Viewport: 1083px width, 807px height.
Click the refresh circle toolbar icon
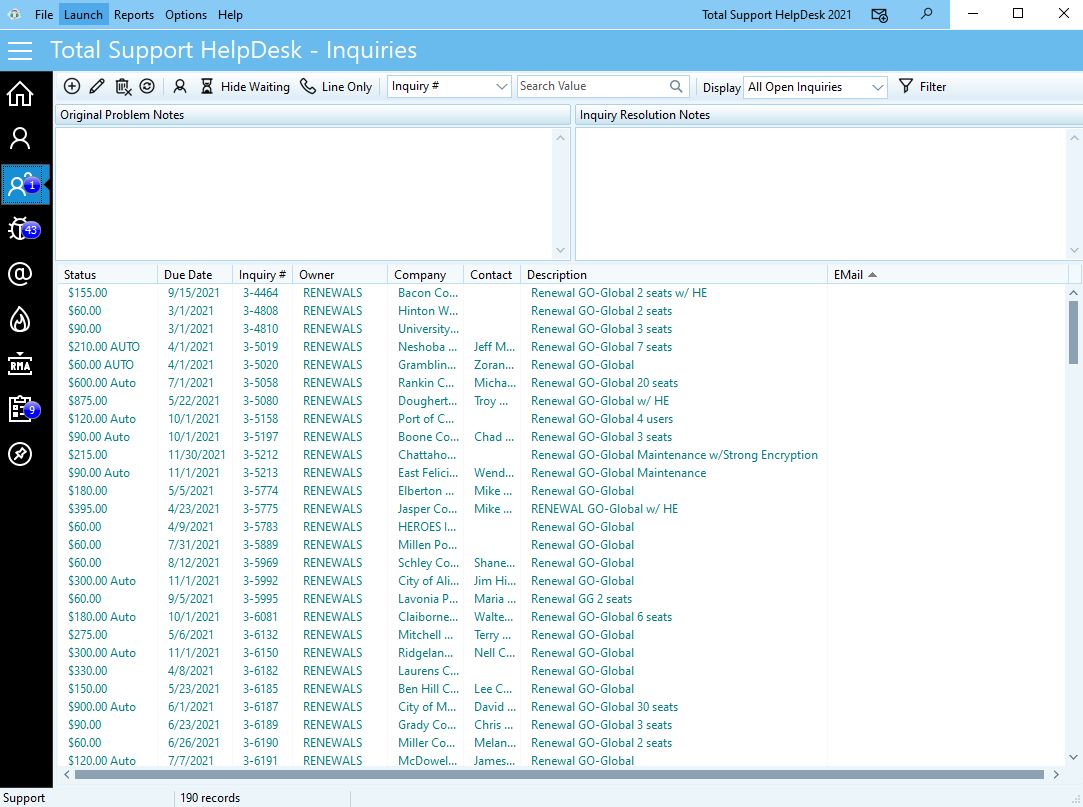(147, 86)
